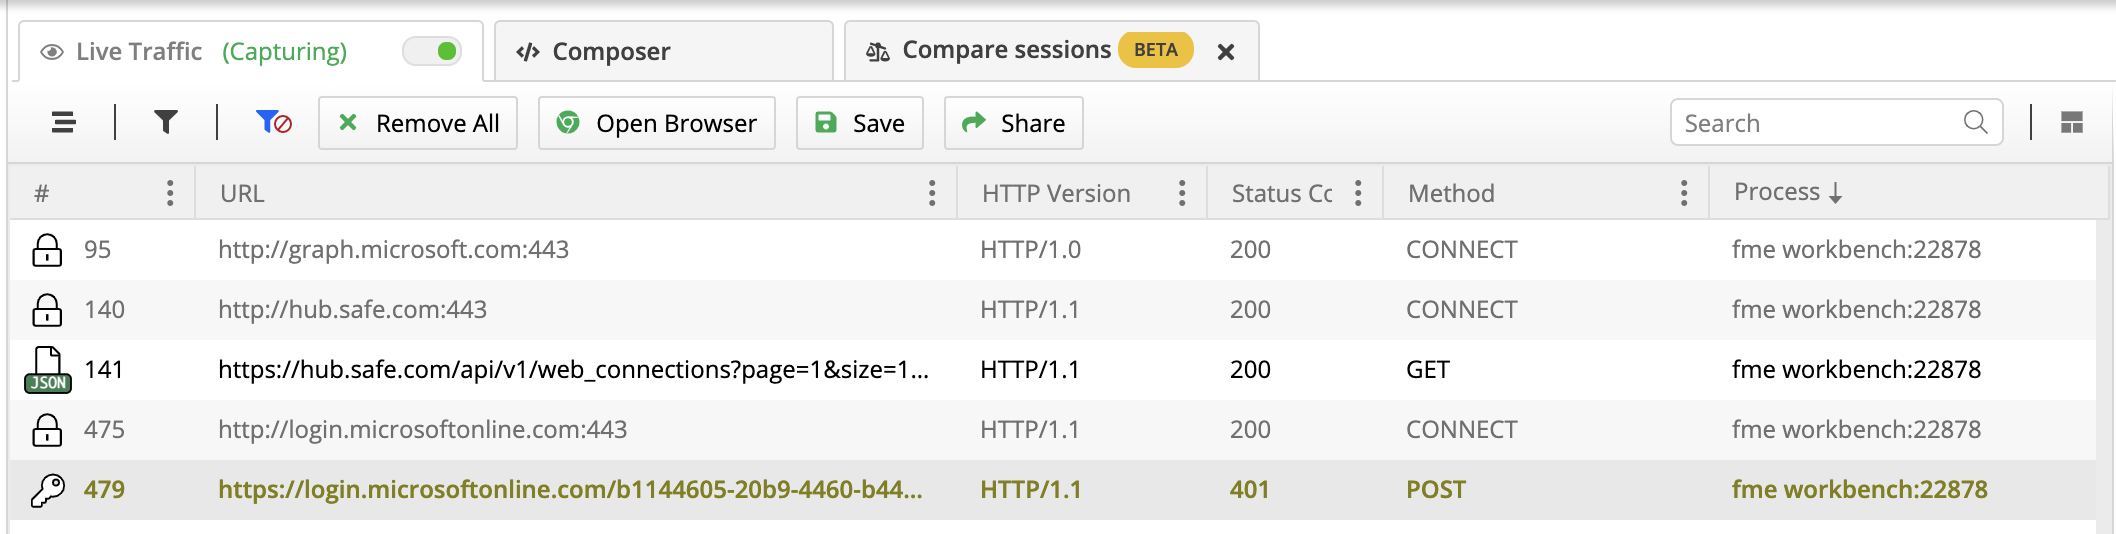2116x534 pixels.
Task: Click the eye icon on Live Traffic tab
Action: click(x=52, y=52)
